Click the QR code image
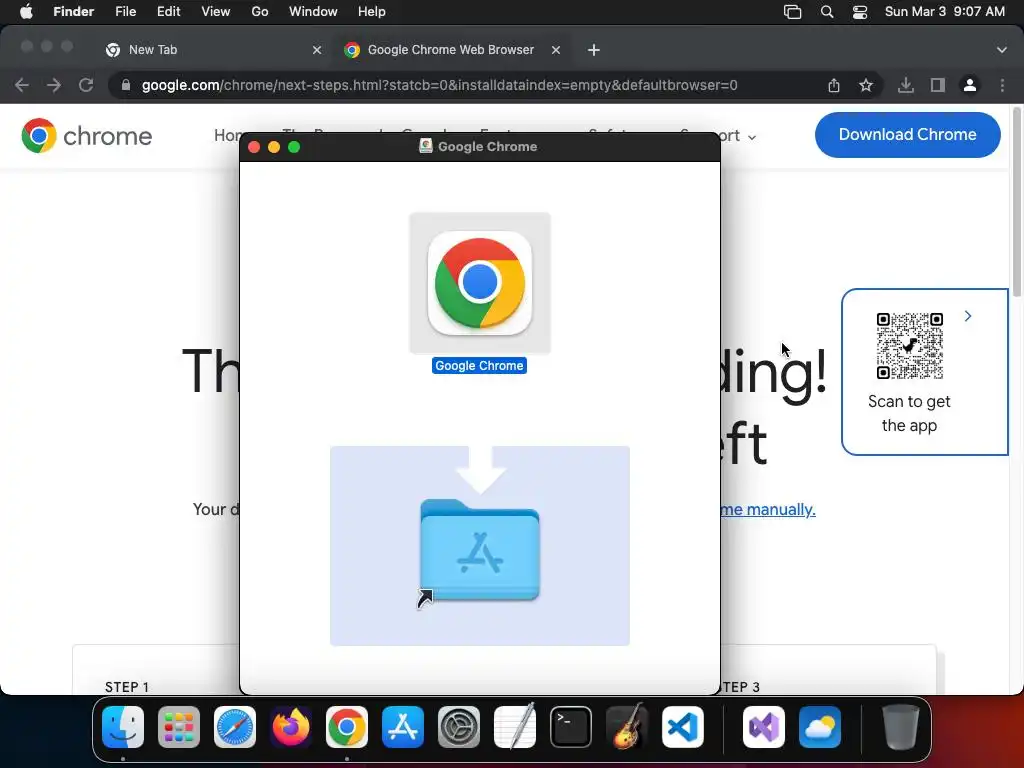 click(x=910, y=345)
